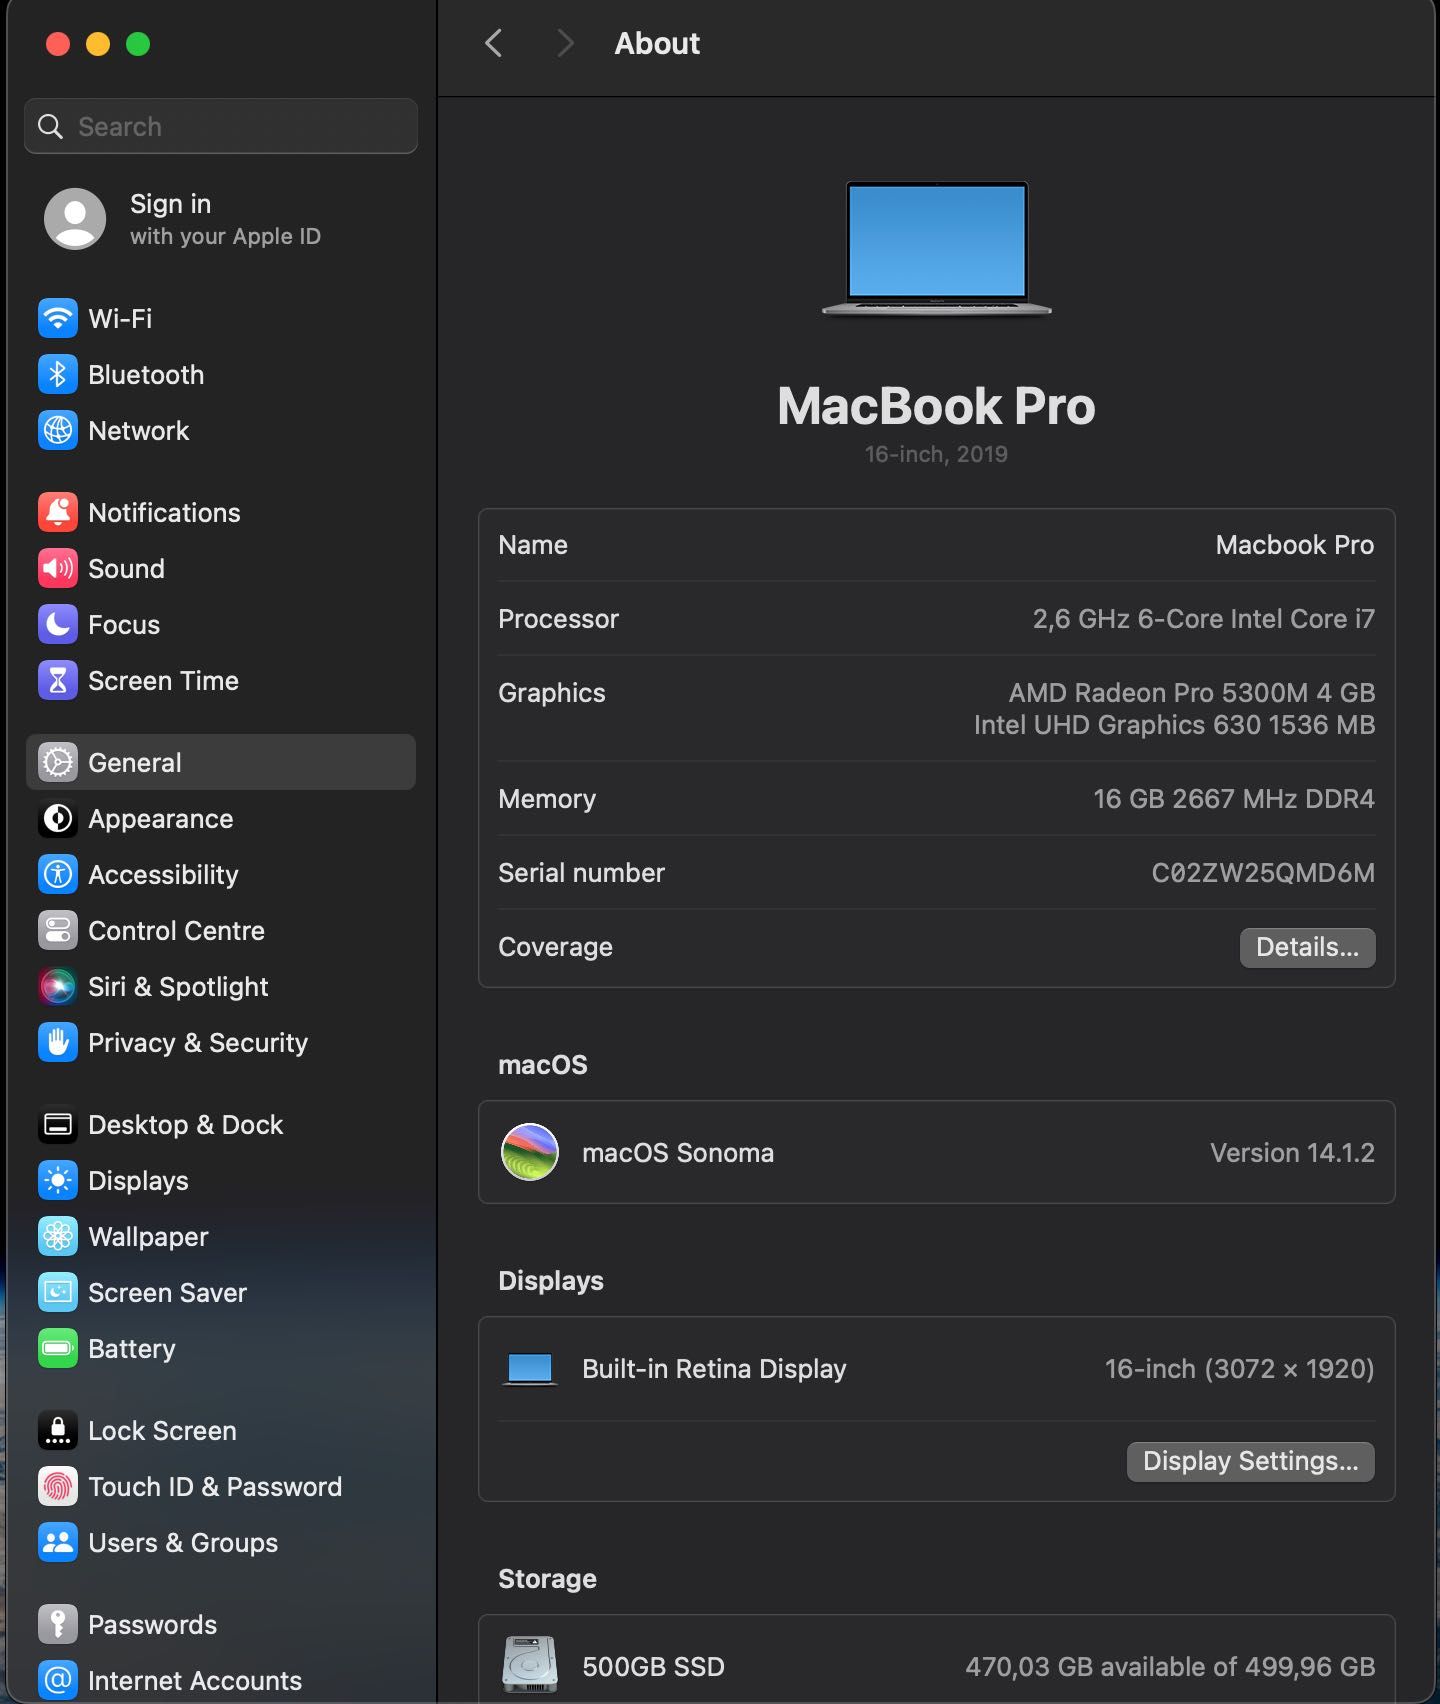Click Desktop & Dock icon
Image resolution: width=1440 pixels, height=1704 pixels.
(58, 1125)
